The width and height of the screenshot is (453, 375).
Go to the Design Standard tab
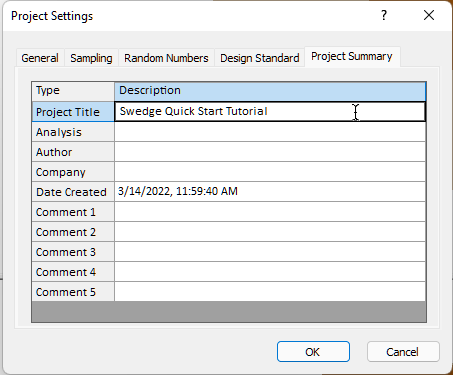[x=260, y=58]
